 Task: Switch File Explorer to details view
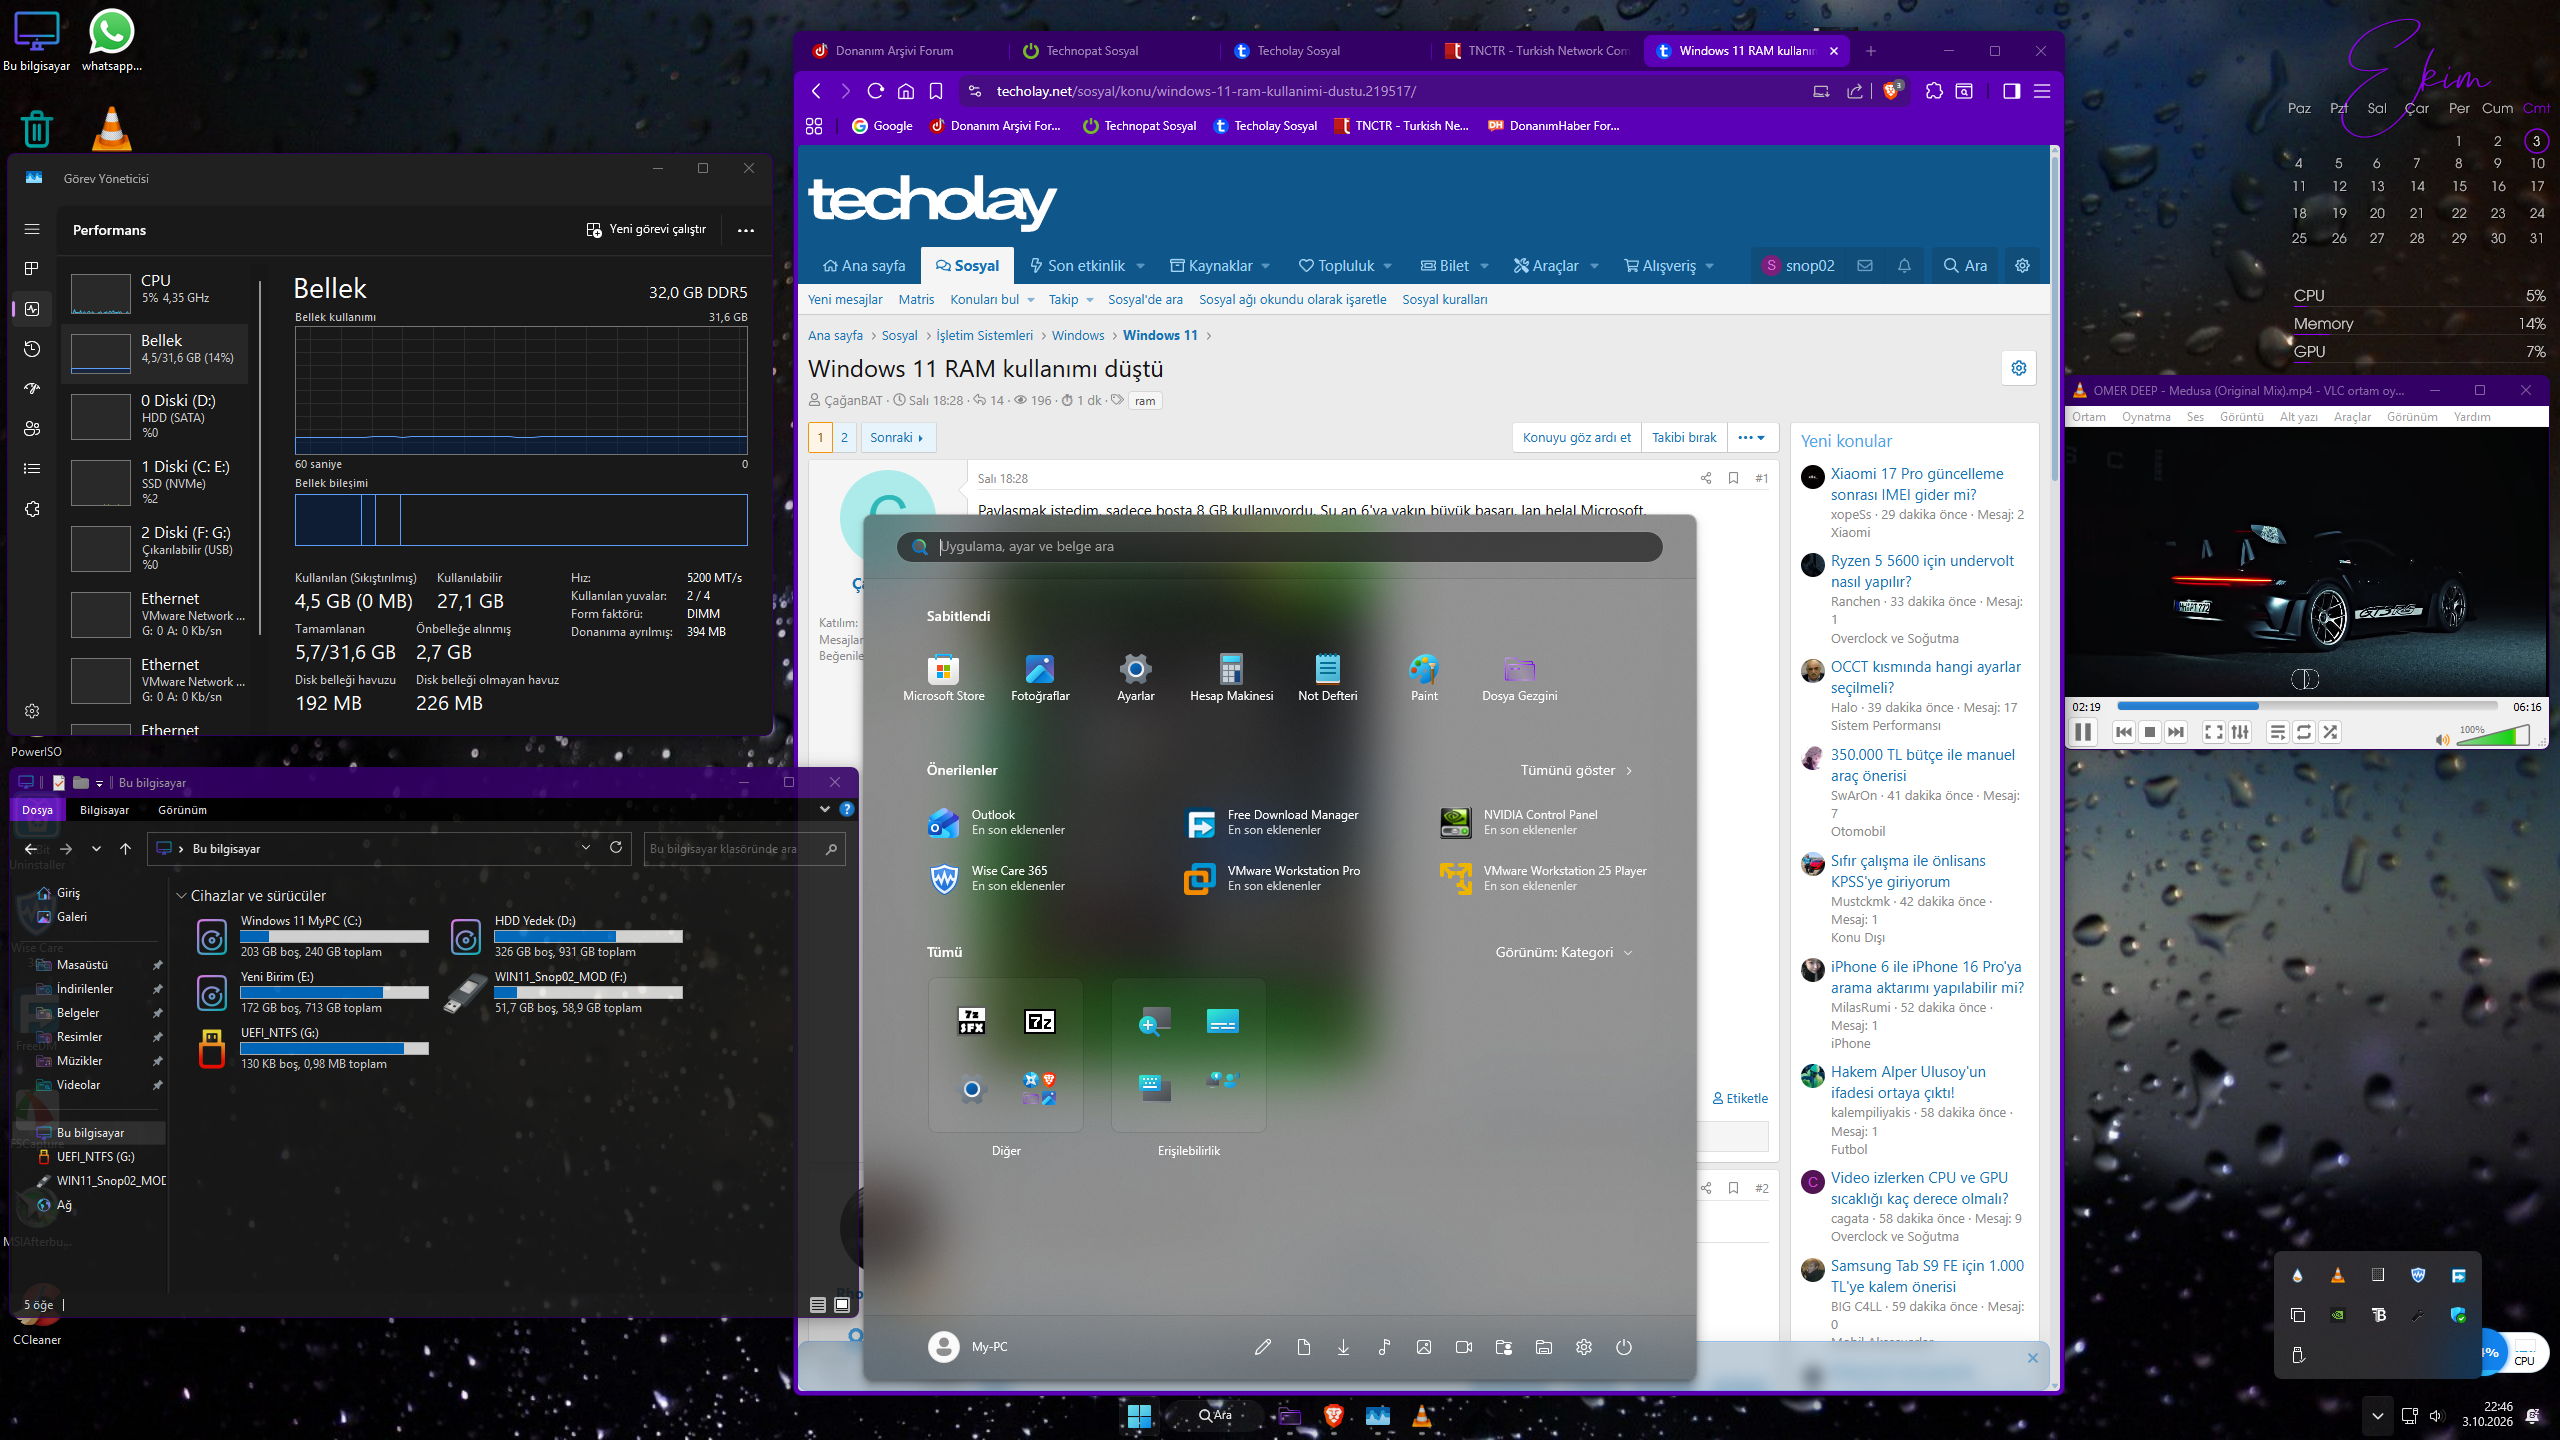coord(818,1304)
